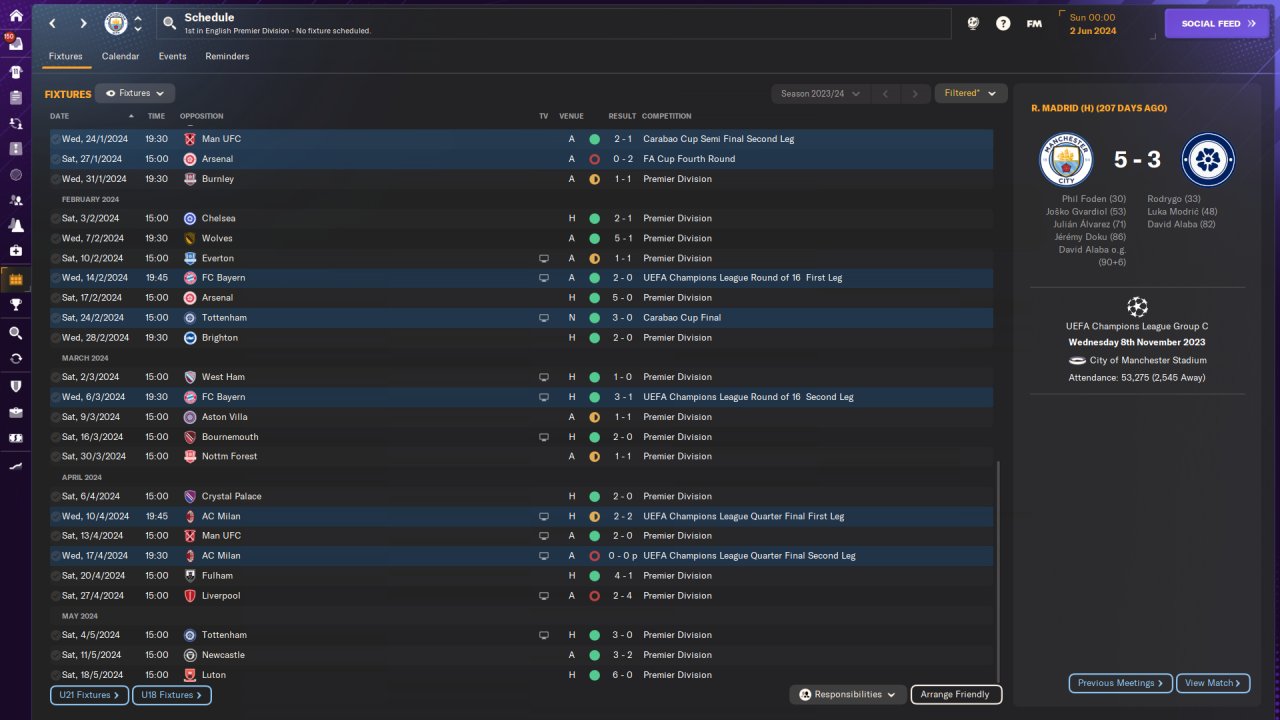1280x720 pixels.
Task: Click the Luton opposition name
Action: 215,675
